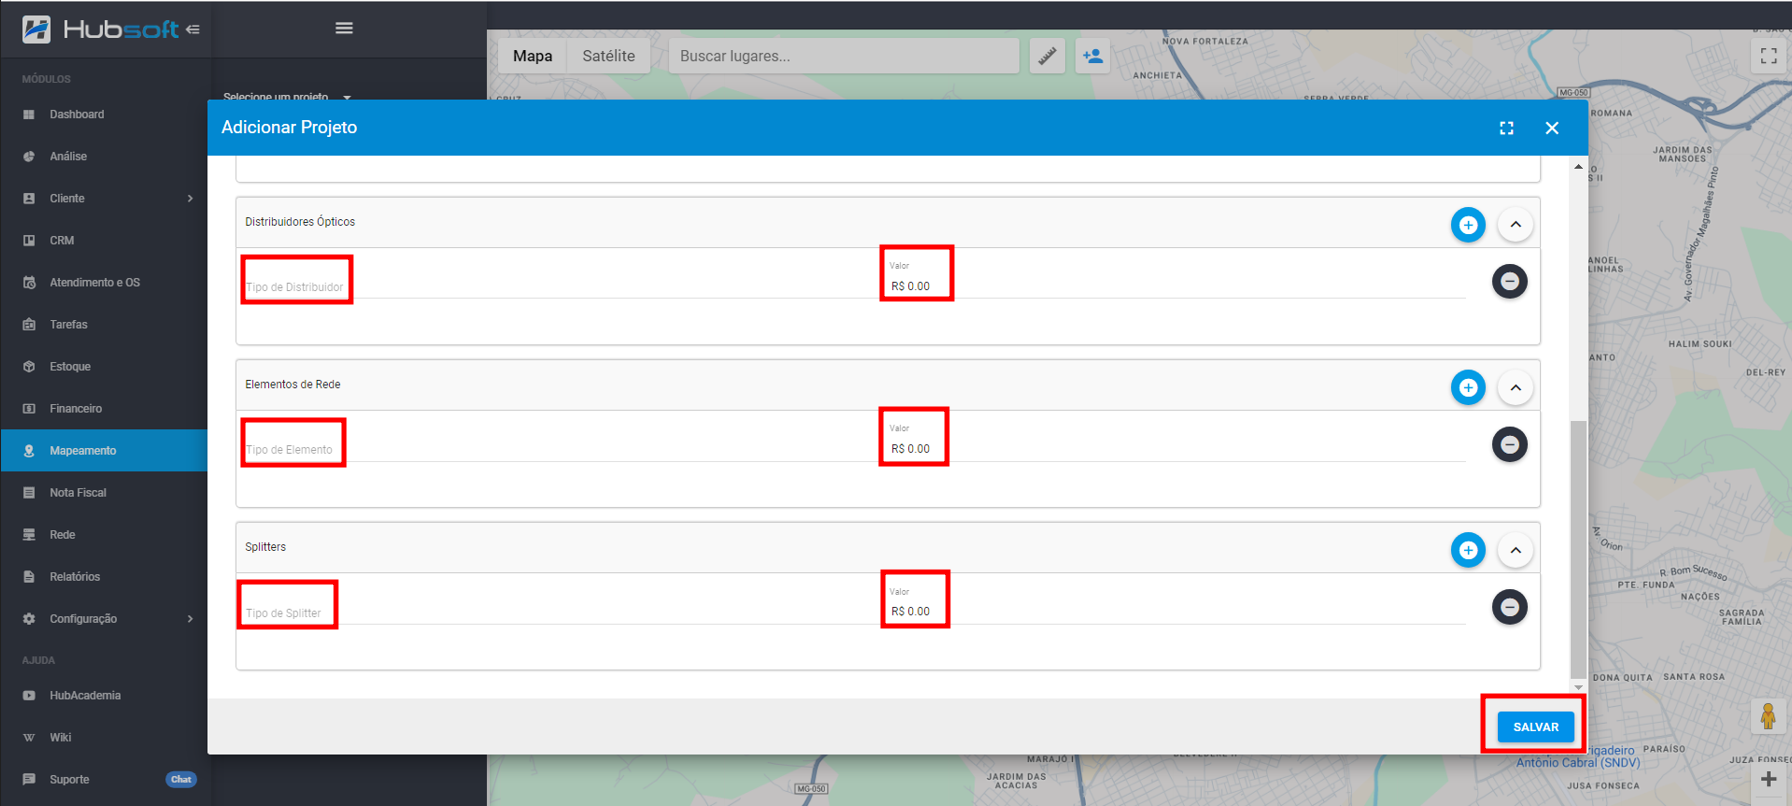Open the Relatórios menu item

(104, 576)
